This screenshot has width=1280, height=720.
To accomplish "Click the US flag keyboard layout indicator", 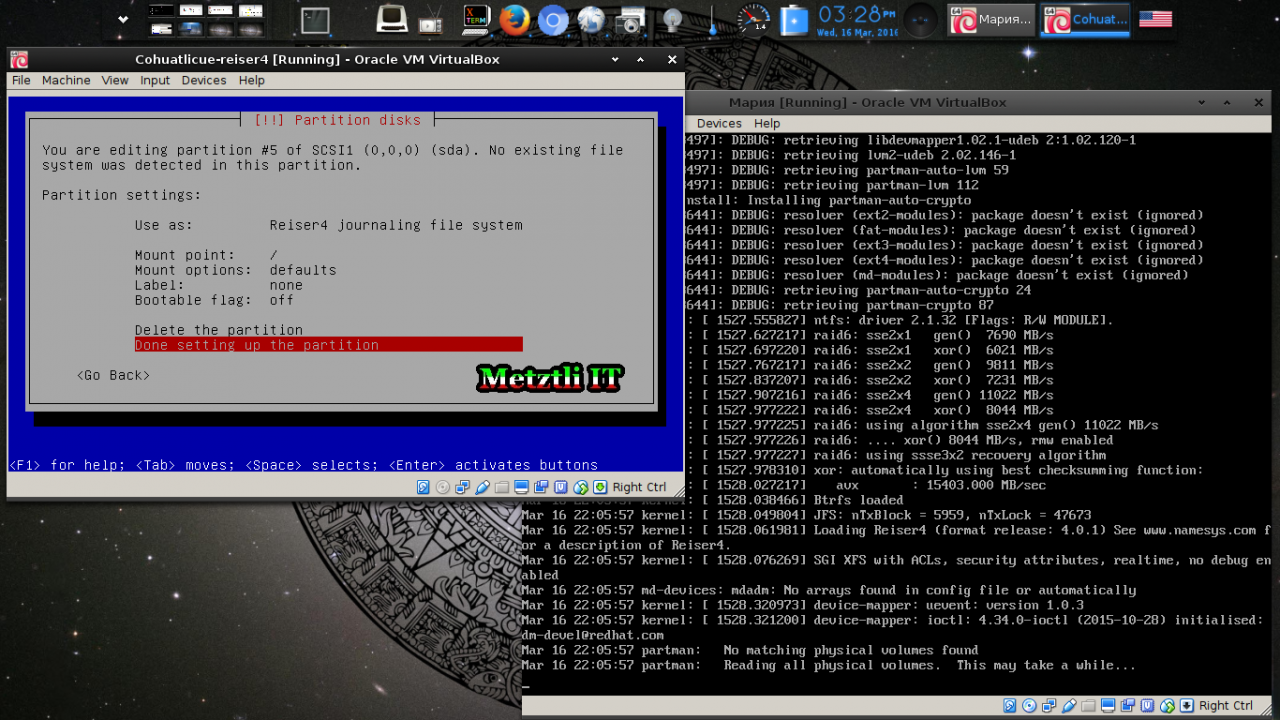I will [x=1155, y=19].
